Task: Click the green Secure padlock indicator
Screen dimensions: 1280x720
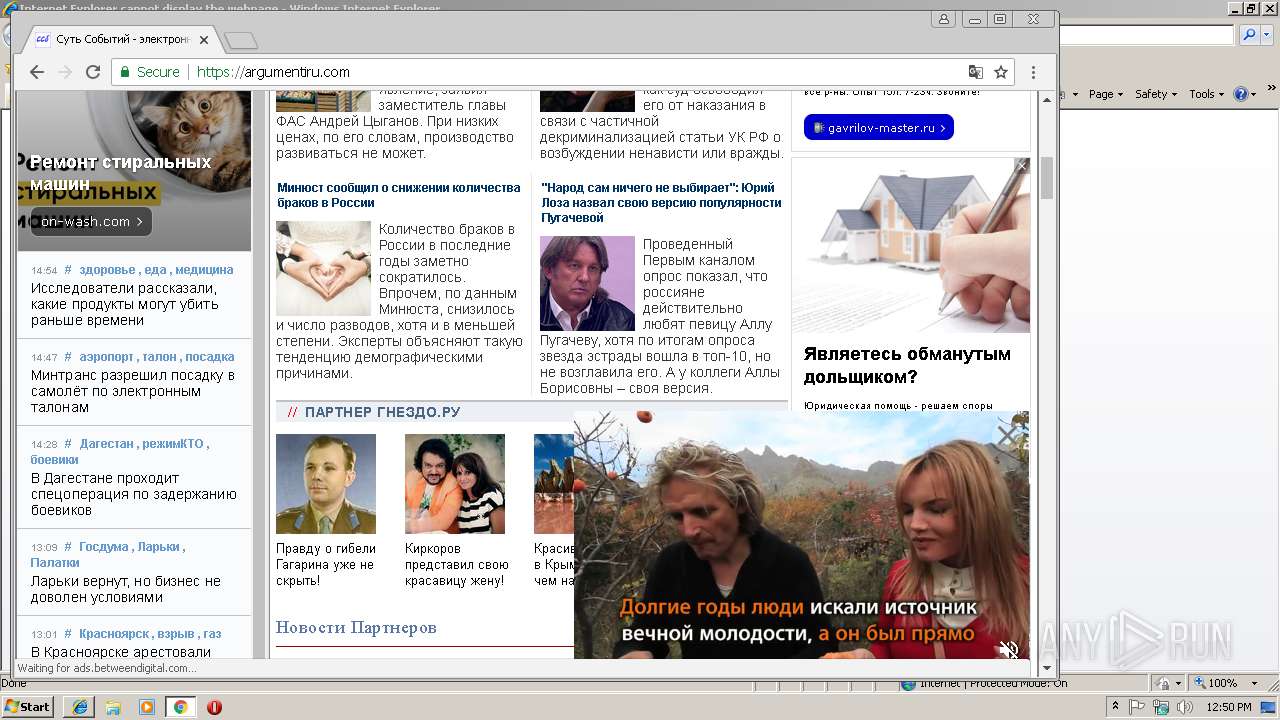Action: point(150,72)
